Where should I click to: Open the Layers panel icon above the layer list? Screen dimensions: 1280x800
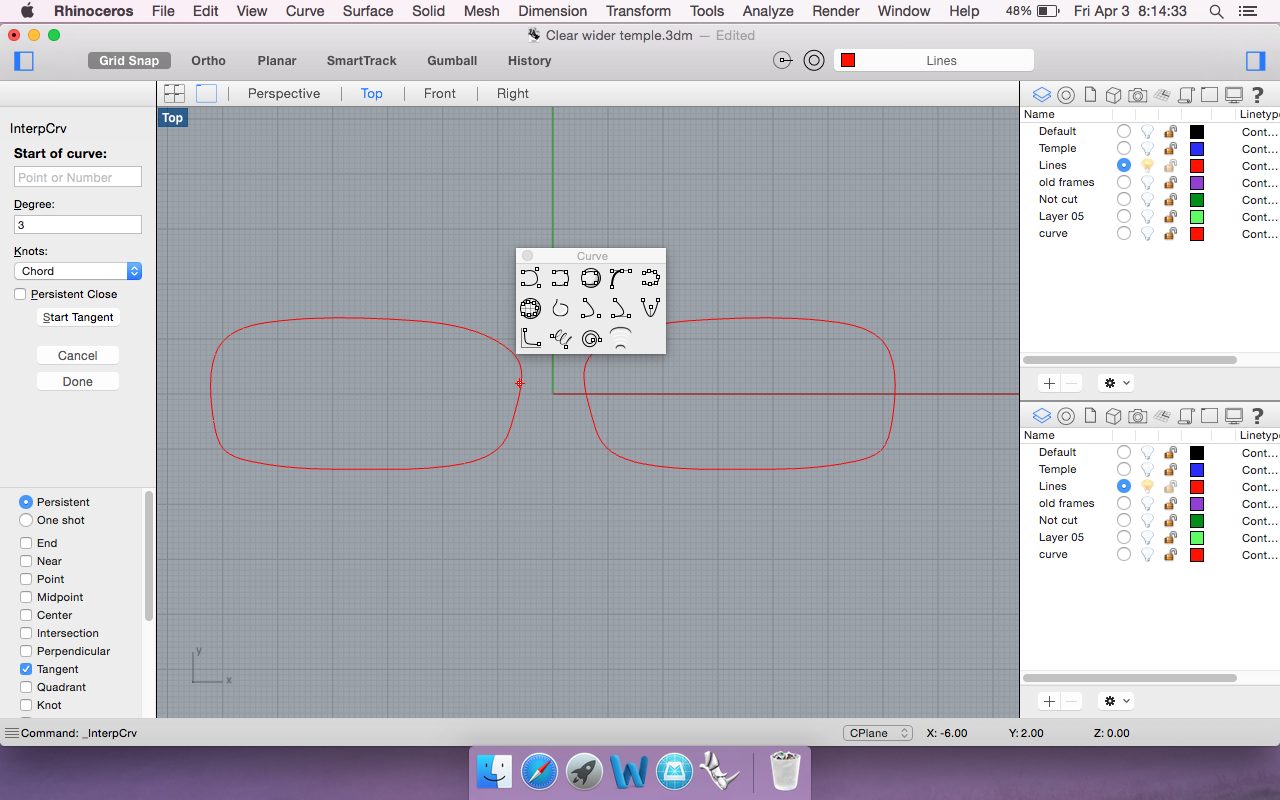[1041, 94]
